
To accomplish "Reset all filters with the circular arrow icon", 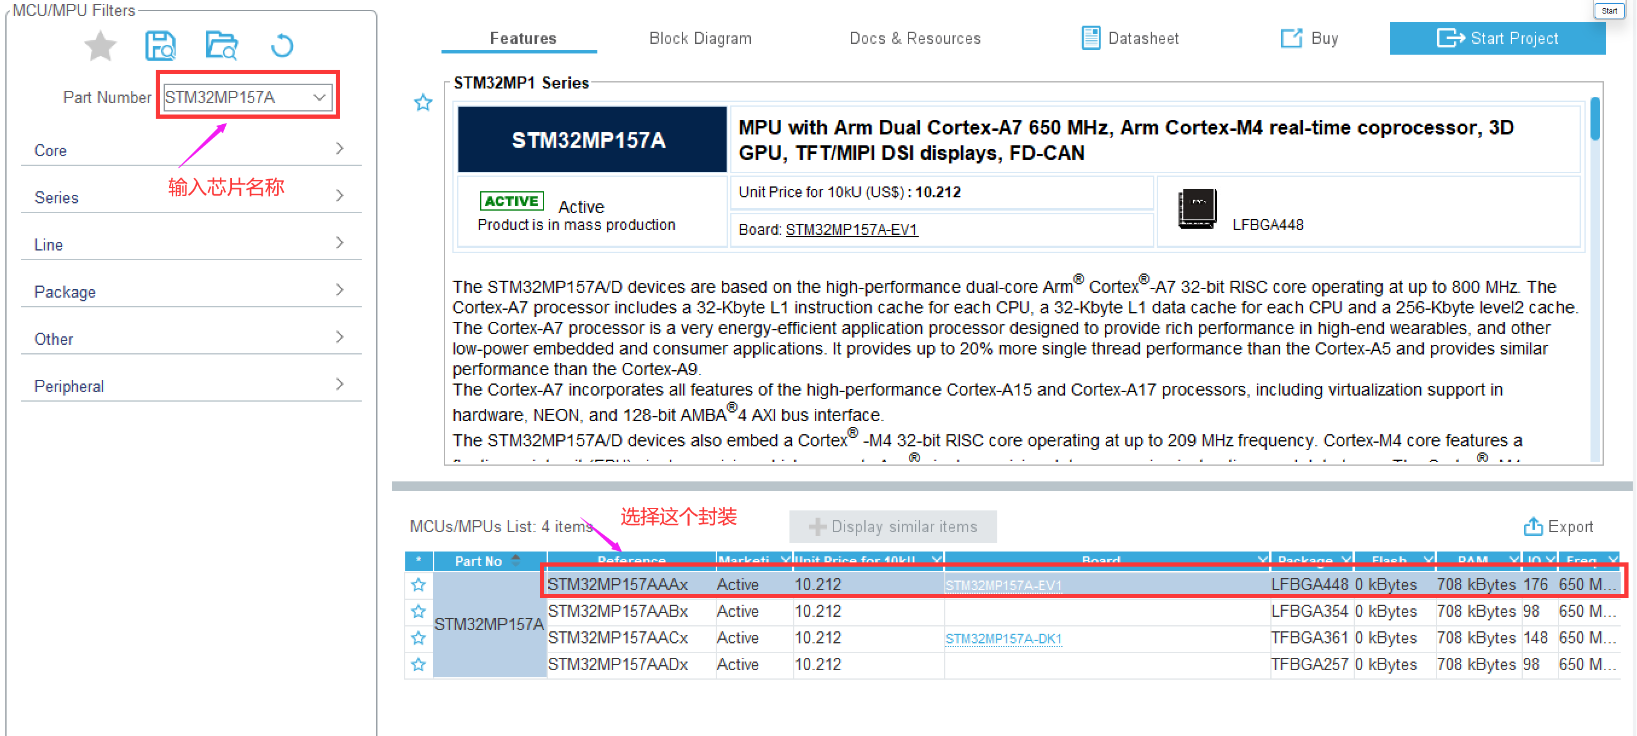I will [x=282, y=46].
